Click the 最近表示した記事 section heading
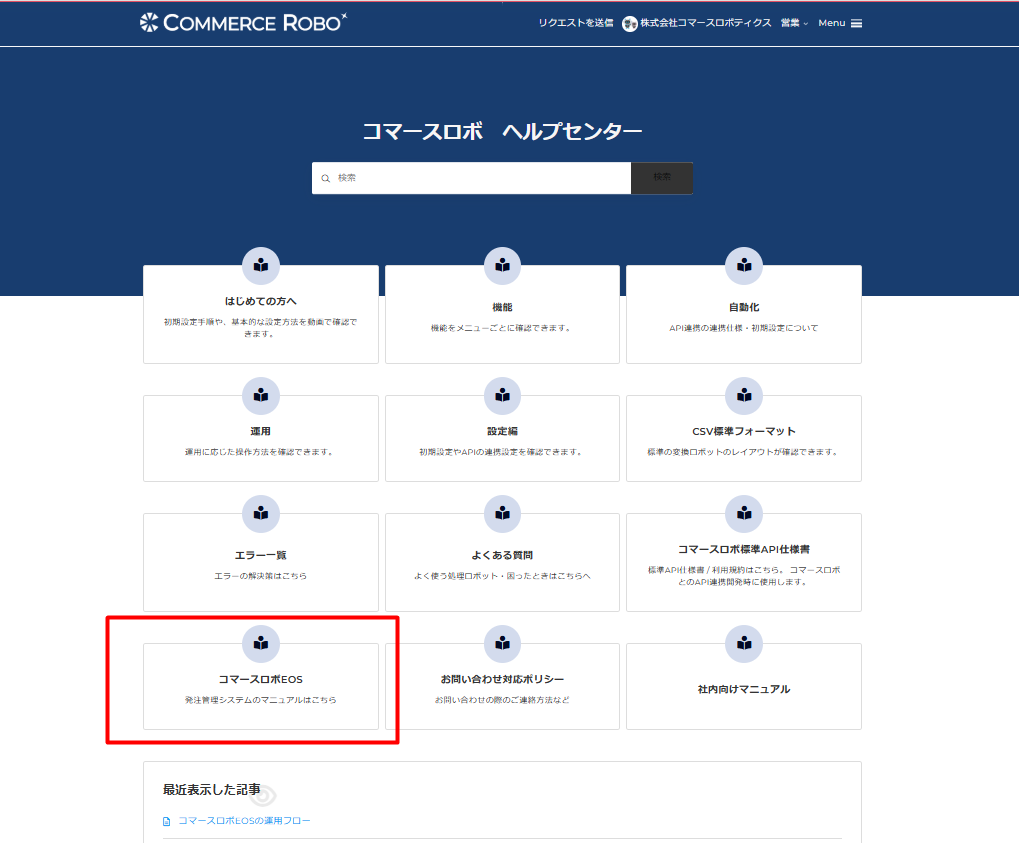Viewport: 1019px width, 843px height. coord(212,790)
